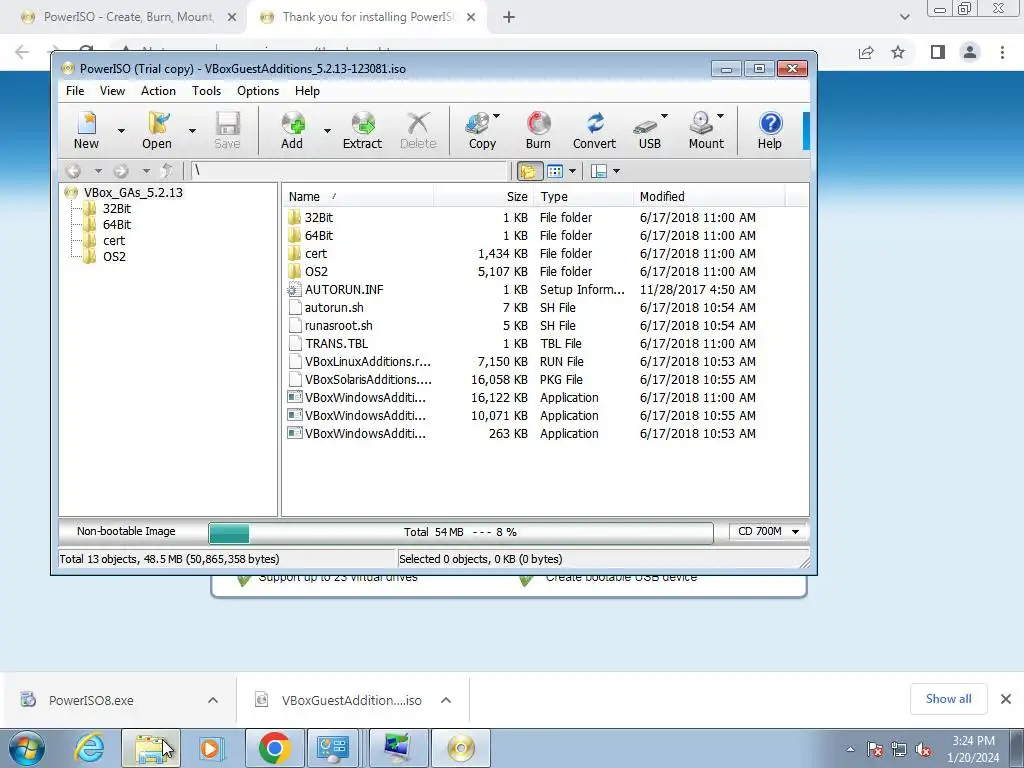
Task: Click the up one level icon
Action: (167, 171)
